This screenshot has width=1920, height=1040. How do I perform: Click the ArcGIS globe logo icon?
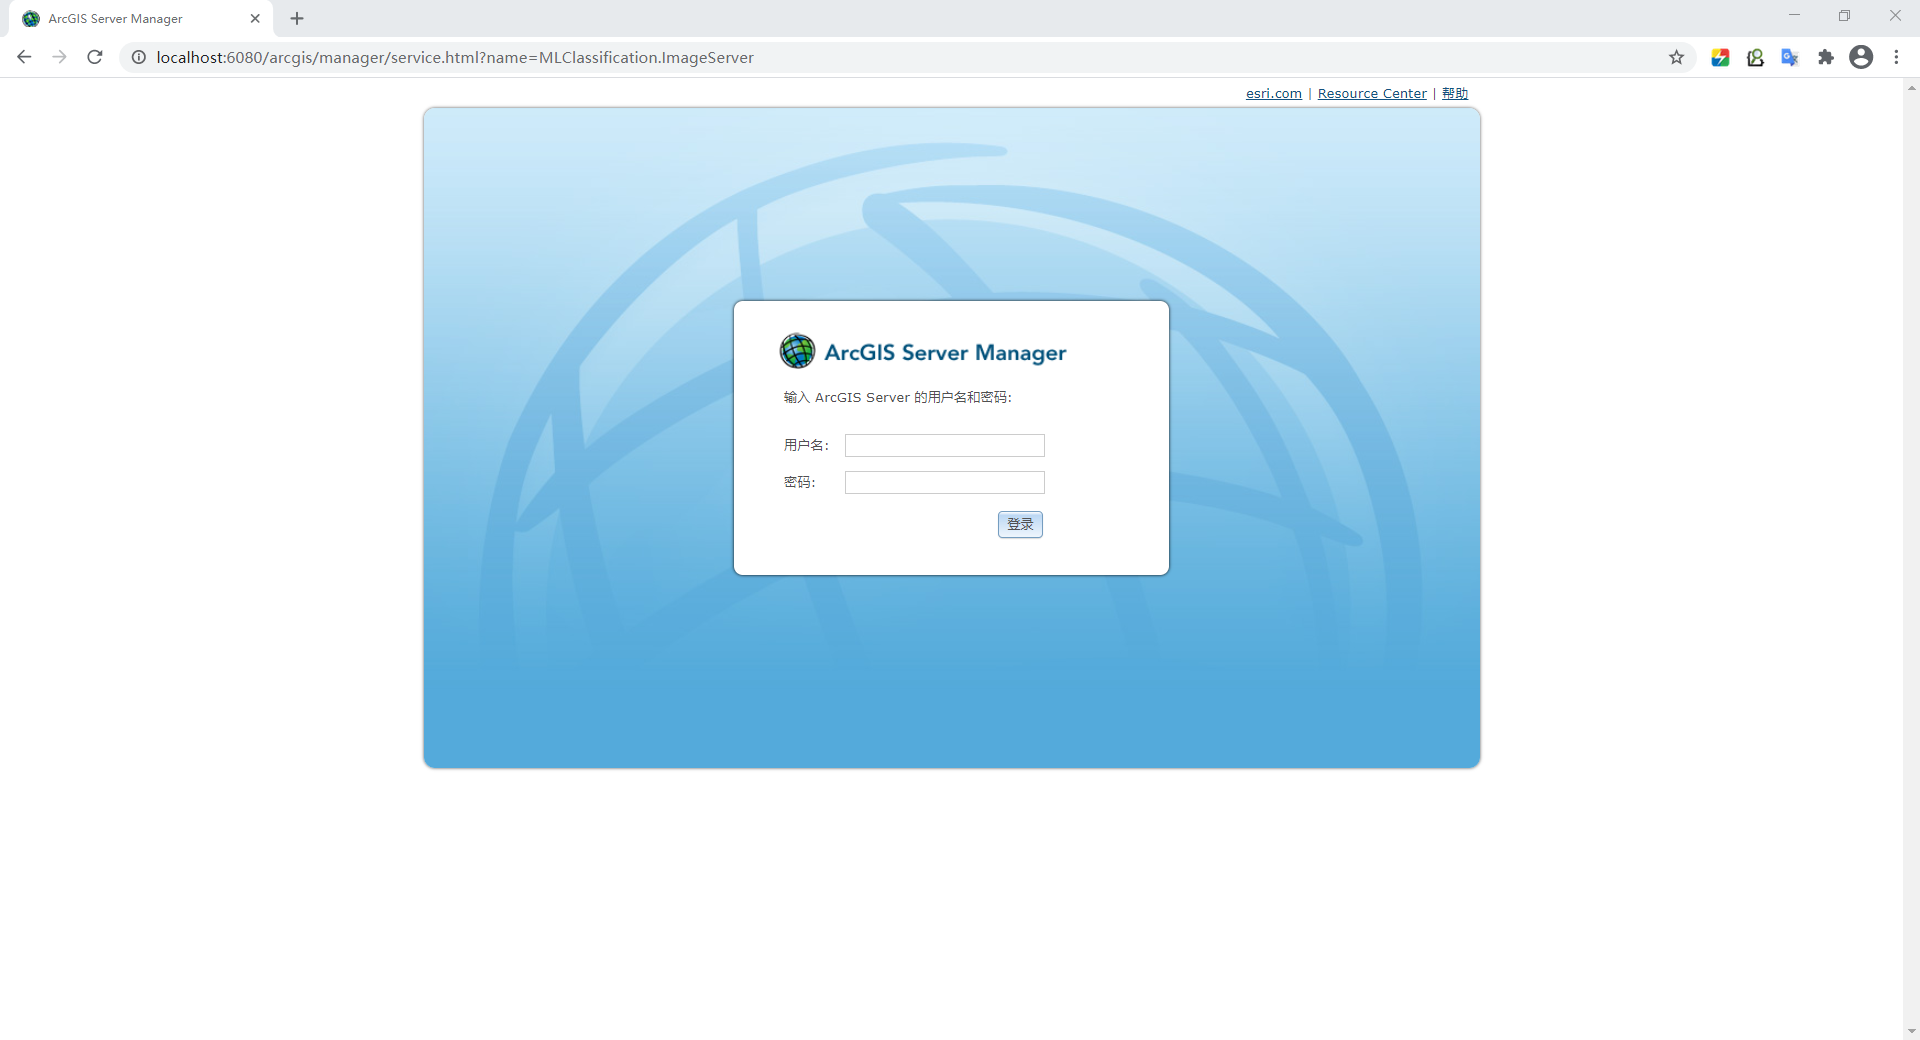(x=797, y=351)
